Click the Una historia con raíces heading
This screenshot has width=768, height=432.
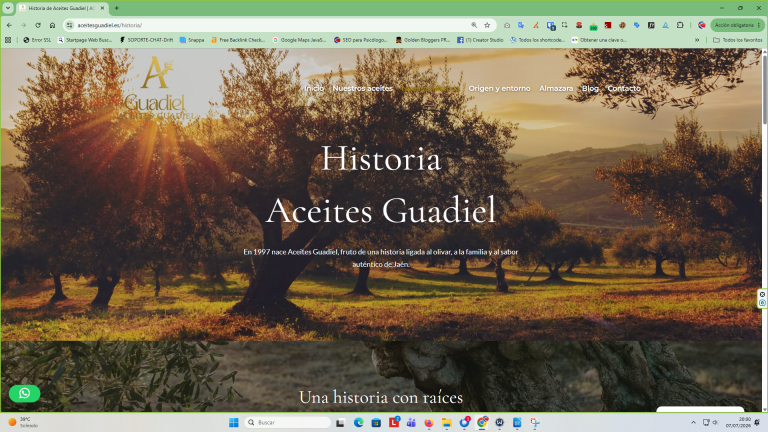(381, 397)
